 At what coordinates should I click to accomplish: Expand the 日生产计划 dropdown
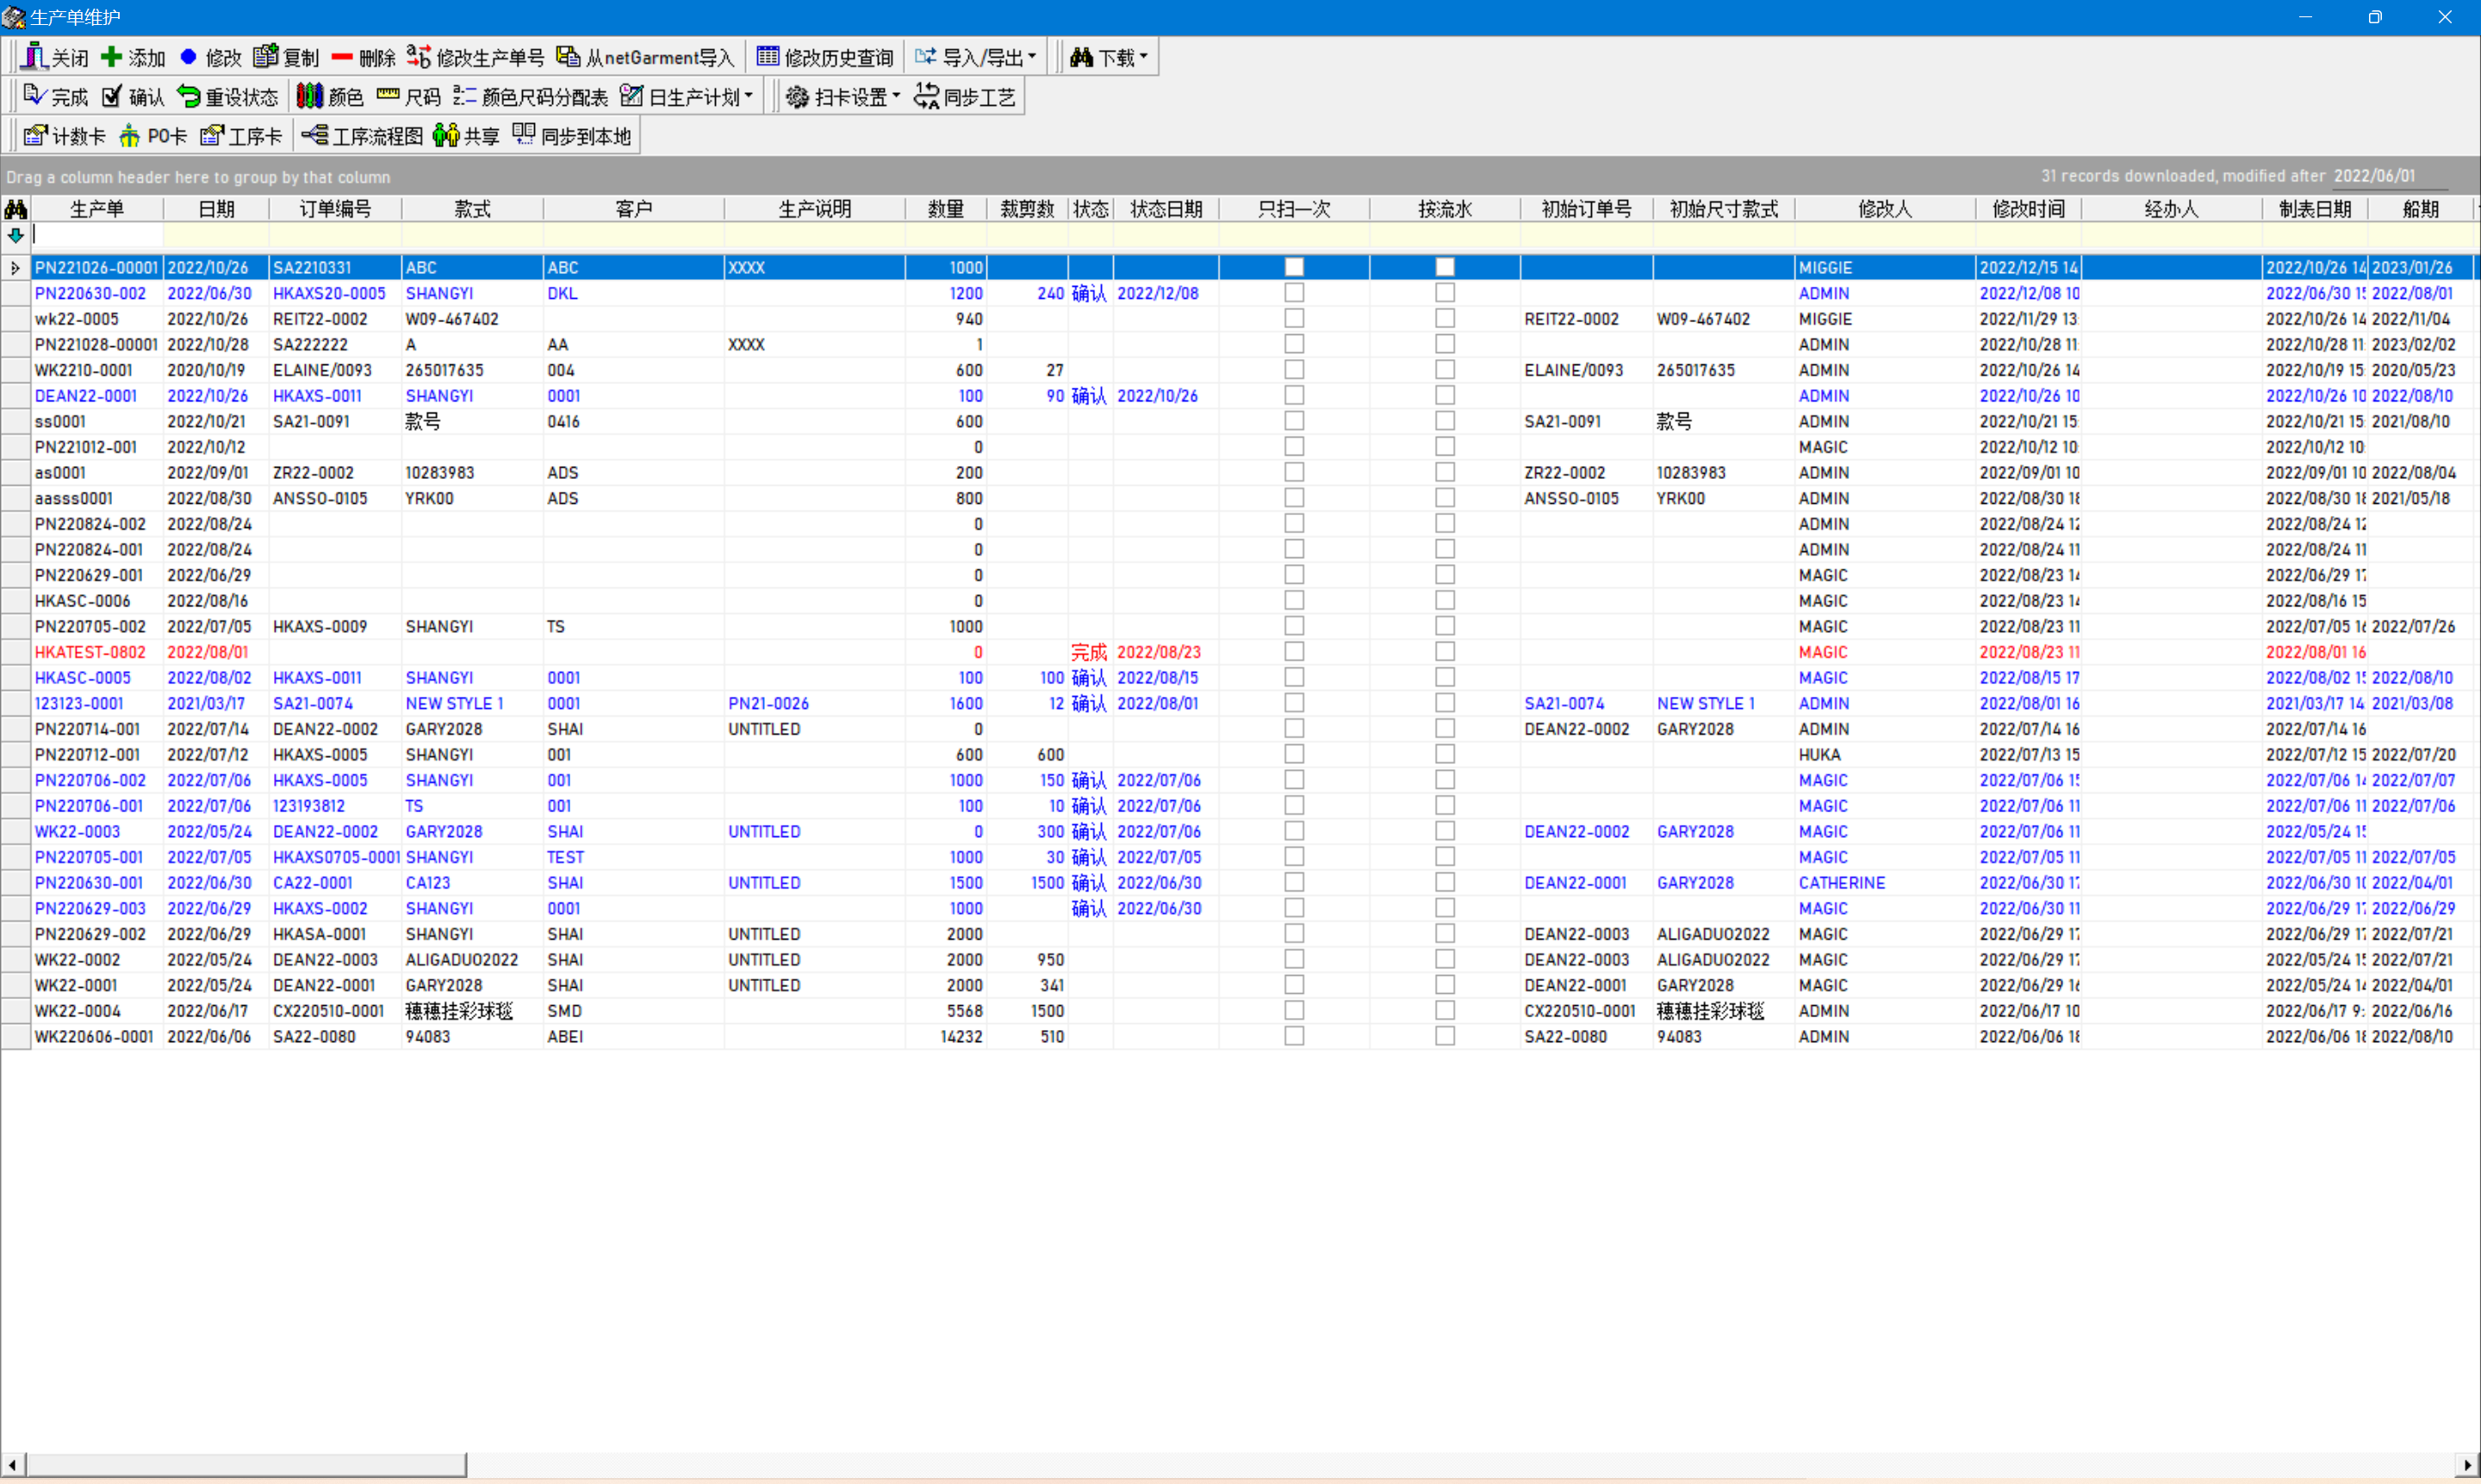click(748, 96)
